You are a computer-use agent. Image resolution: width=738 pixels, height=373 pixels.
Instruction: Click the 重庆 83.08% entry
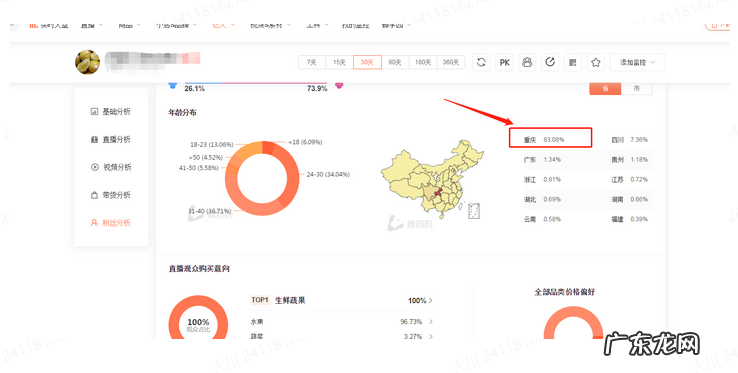(544, 140)
